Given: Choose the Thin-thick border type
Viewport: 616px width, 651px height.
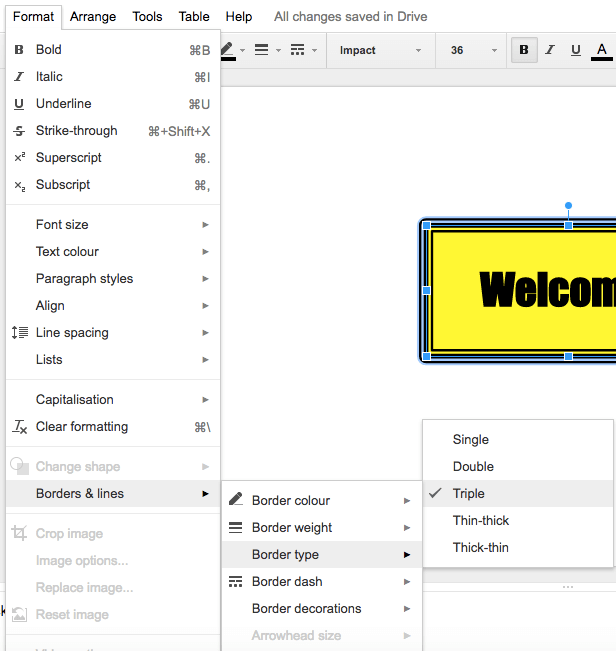Looking at the screenshot, I should [481, 520].
